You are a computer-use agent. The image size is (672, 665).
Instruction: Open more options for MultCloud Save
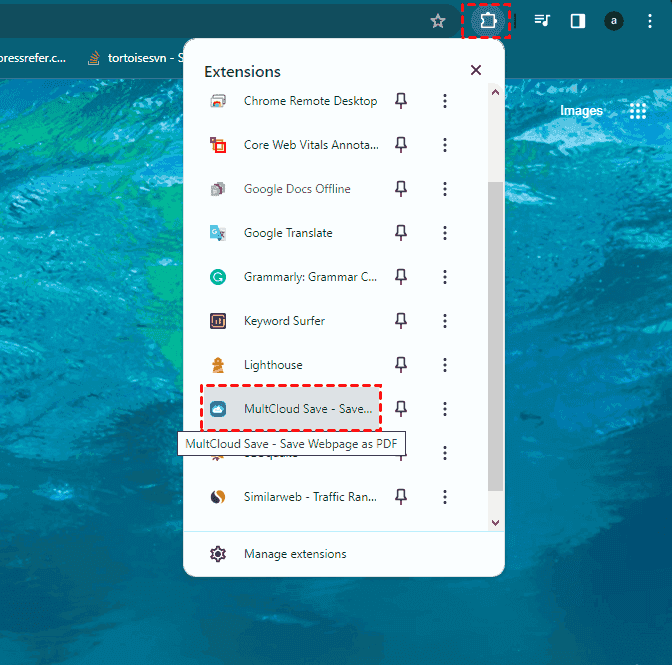(x=445, y=409)
